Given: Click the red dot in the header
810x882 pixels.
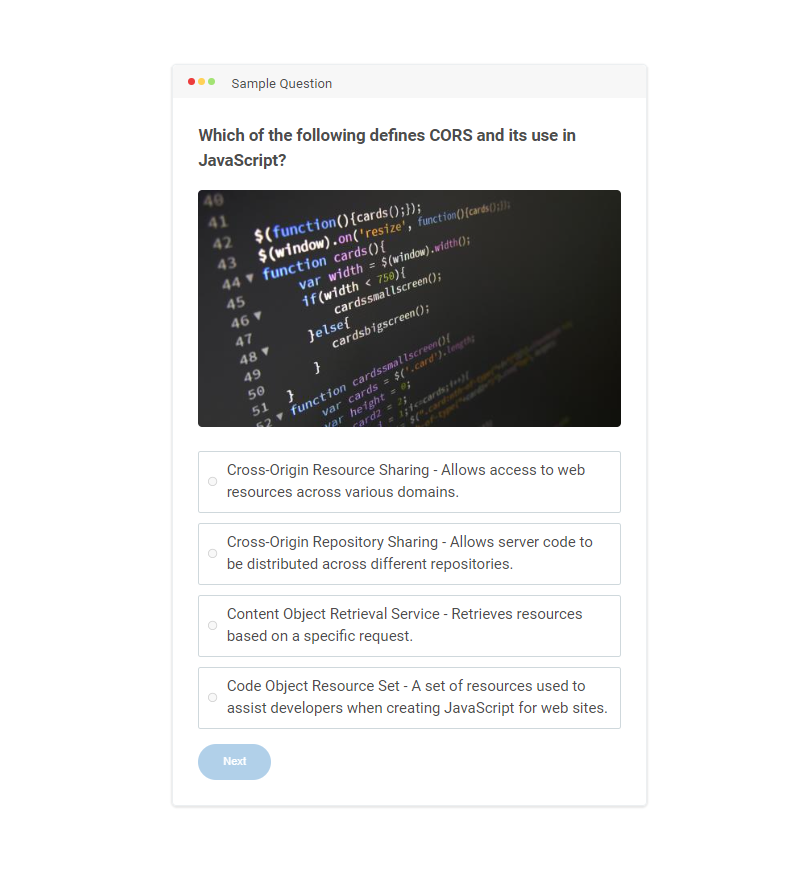Looking at the screenshot, I should coord(191,82).
